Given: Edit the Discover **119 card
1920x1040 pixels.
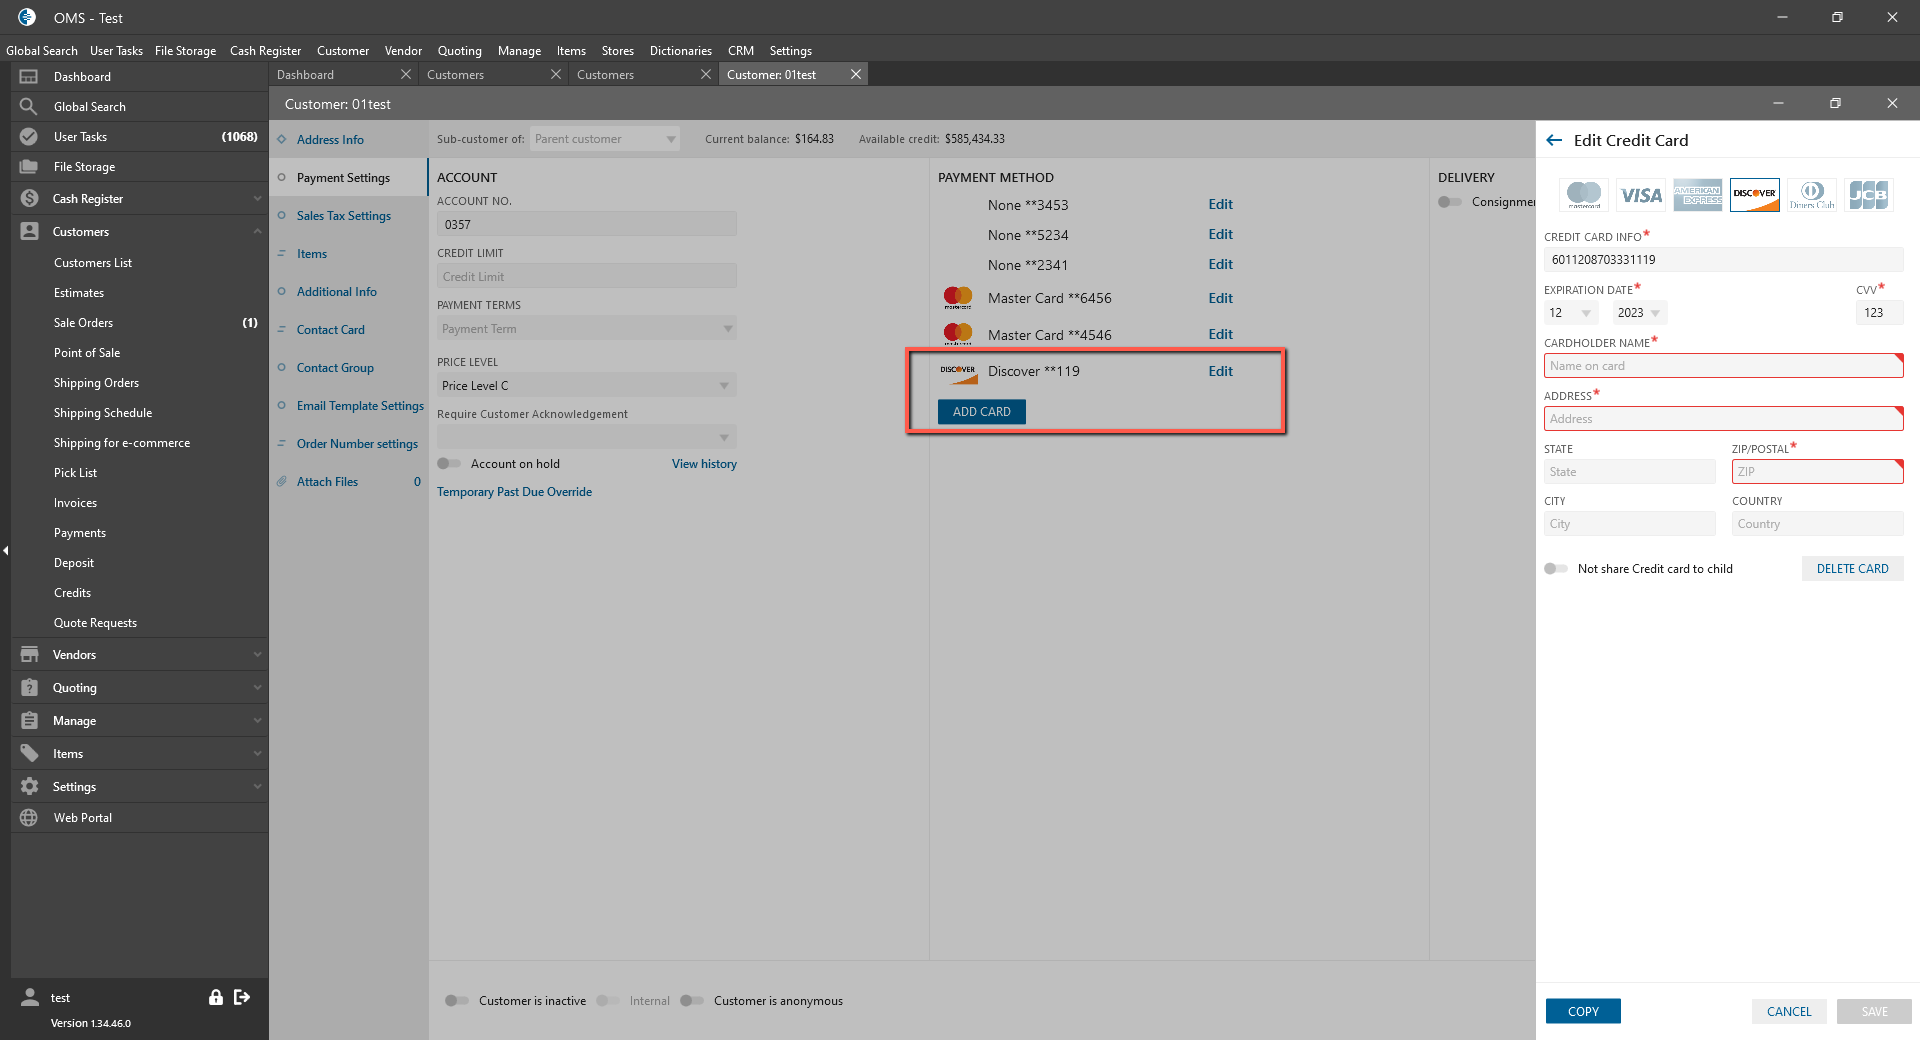Looking at the screenshot, I should 1220,371.
